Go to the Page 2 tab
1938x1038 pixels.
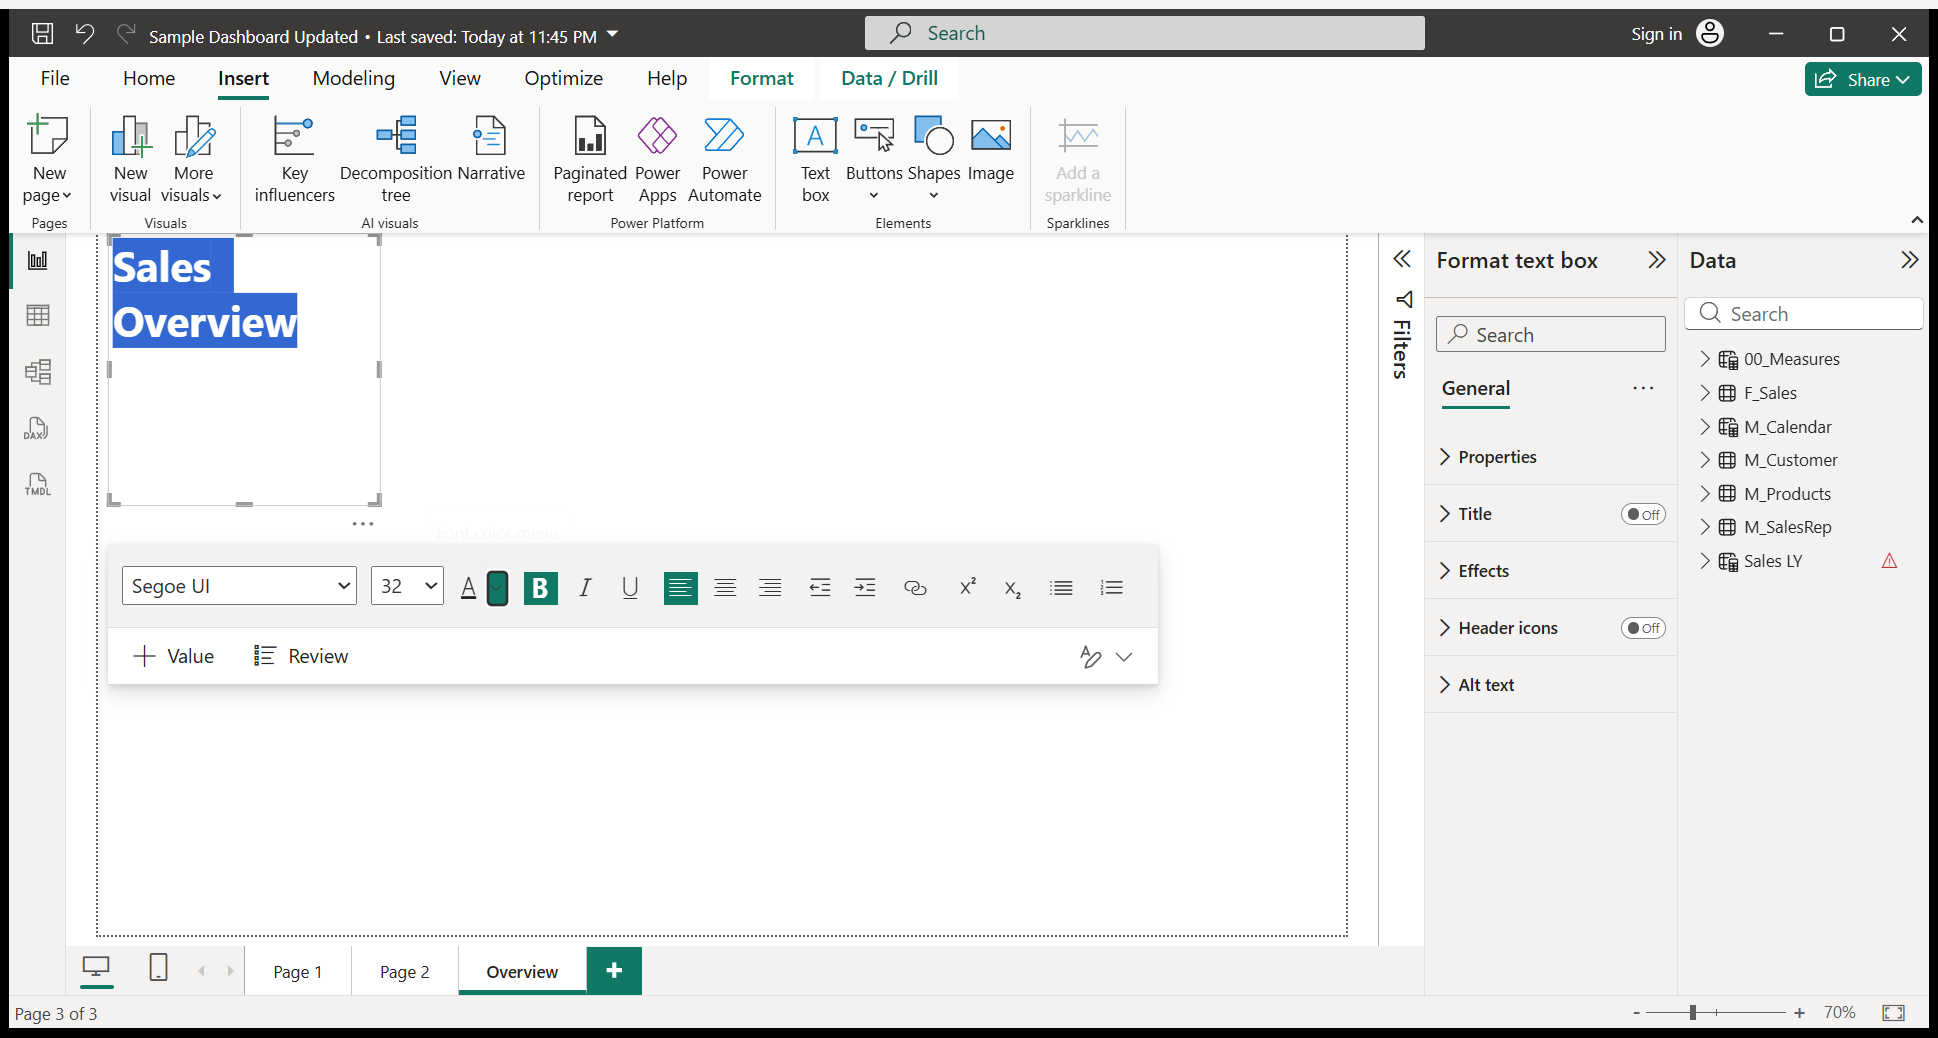pyautogui.click(x=404, y=972)
